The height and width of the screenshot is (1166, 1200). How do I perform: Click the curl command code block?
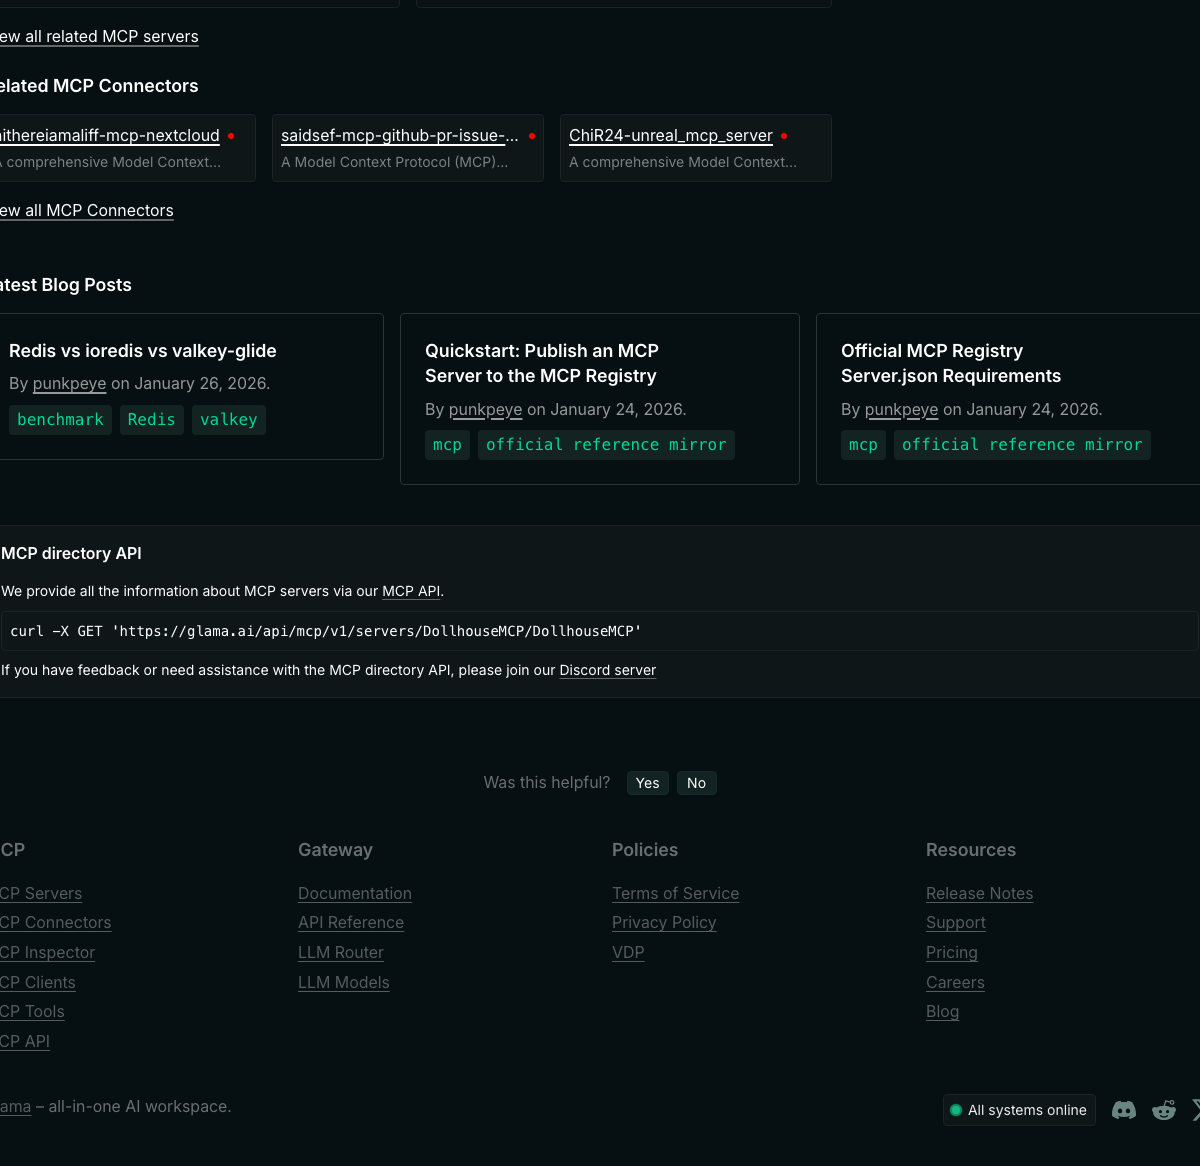coord(598,631)
